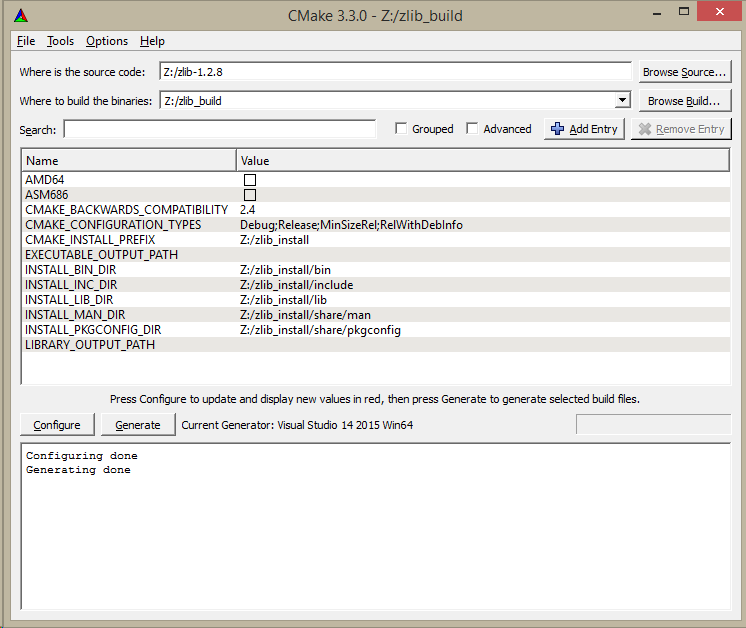Click the Search input field
746x628 pixels.
click(220, 129)
